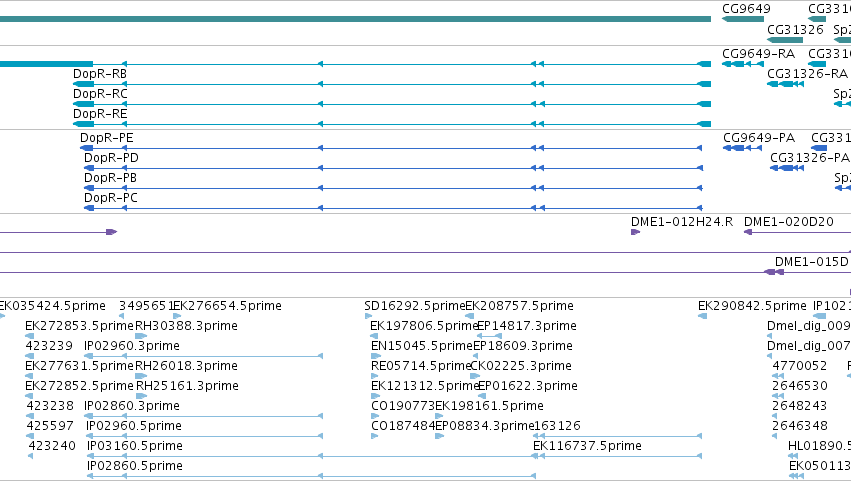Click the CG9649 gene arrow glyph

point(743,20)
